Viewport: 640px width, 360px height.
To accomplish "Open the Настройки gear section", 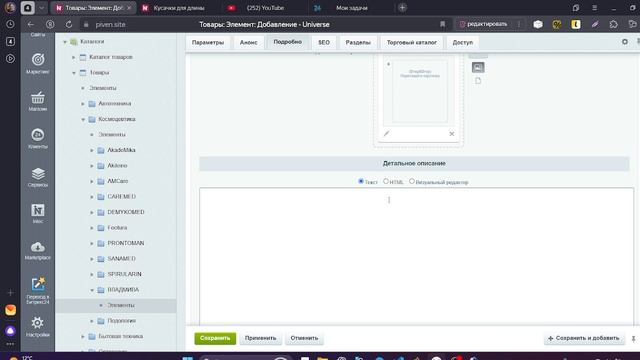I will coord(38,327).
